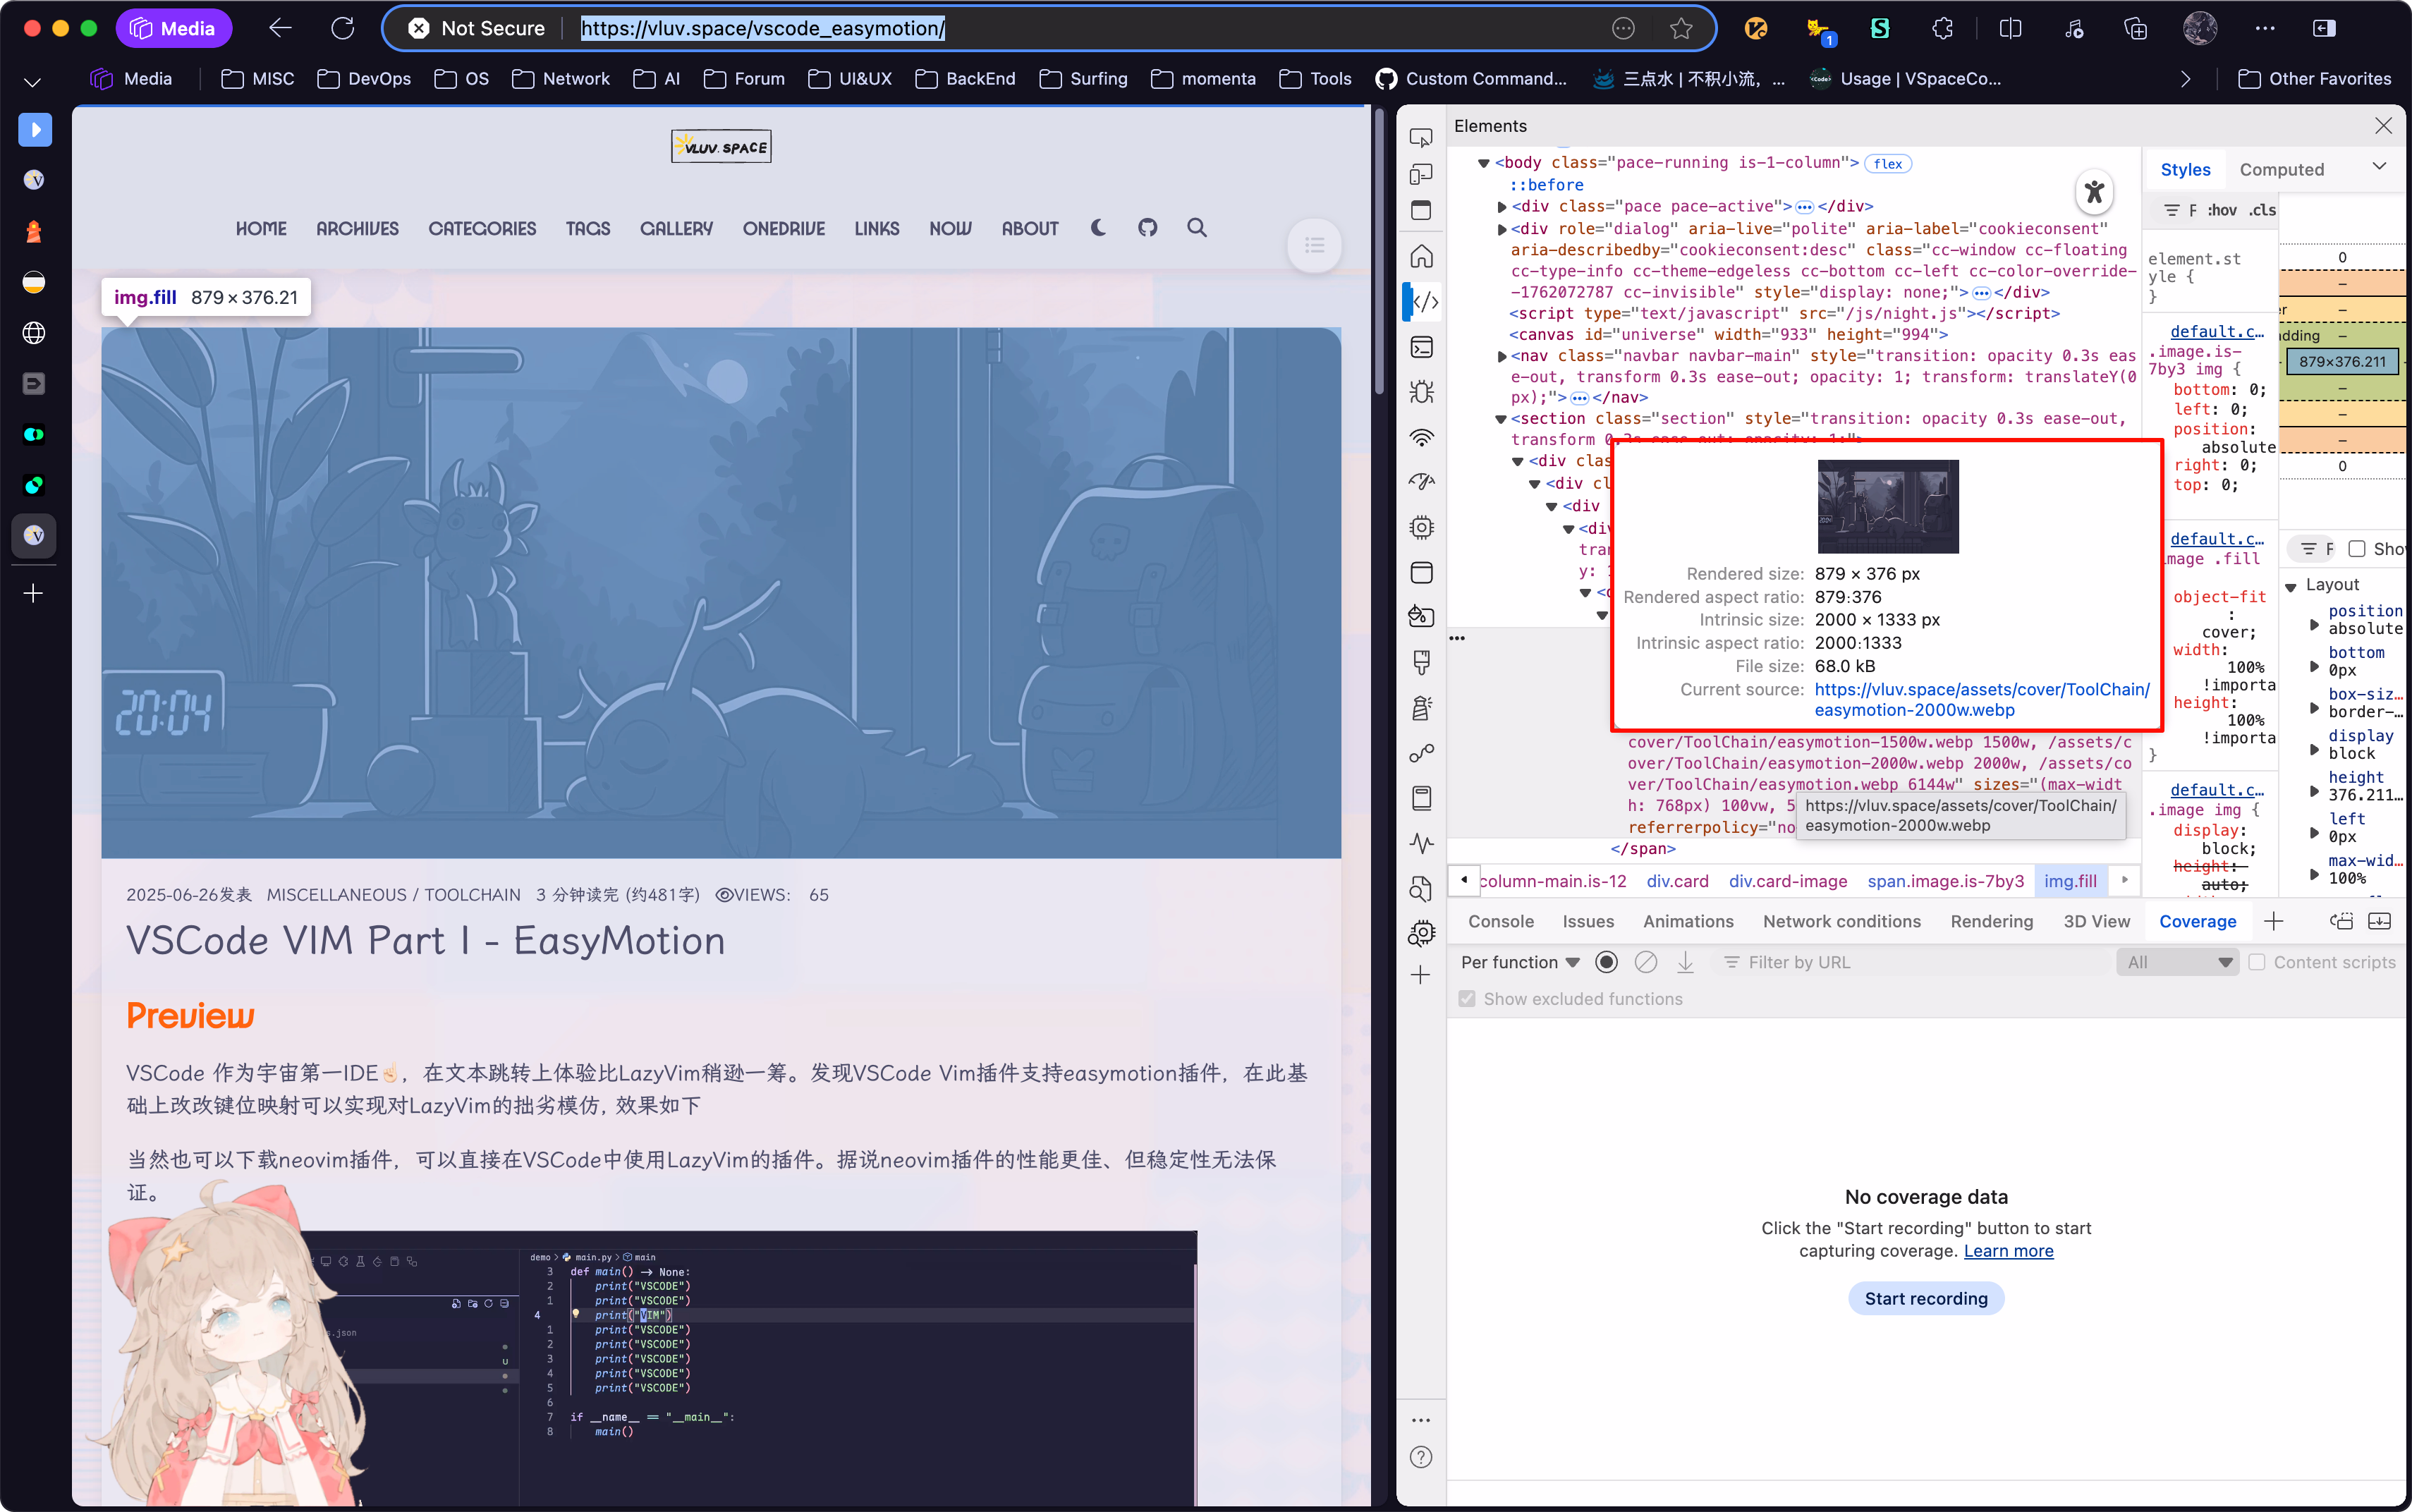Open the browser Extensions puzzle icon
This screenshot has width=2412, height=1512.
pyautogui.click(x=1942, y=28)
